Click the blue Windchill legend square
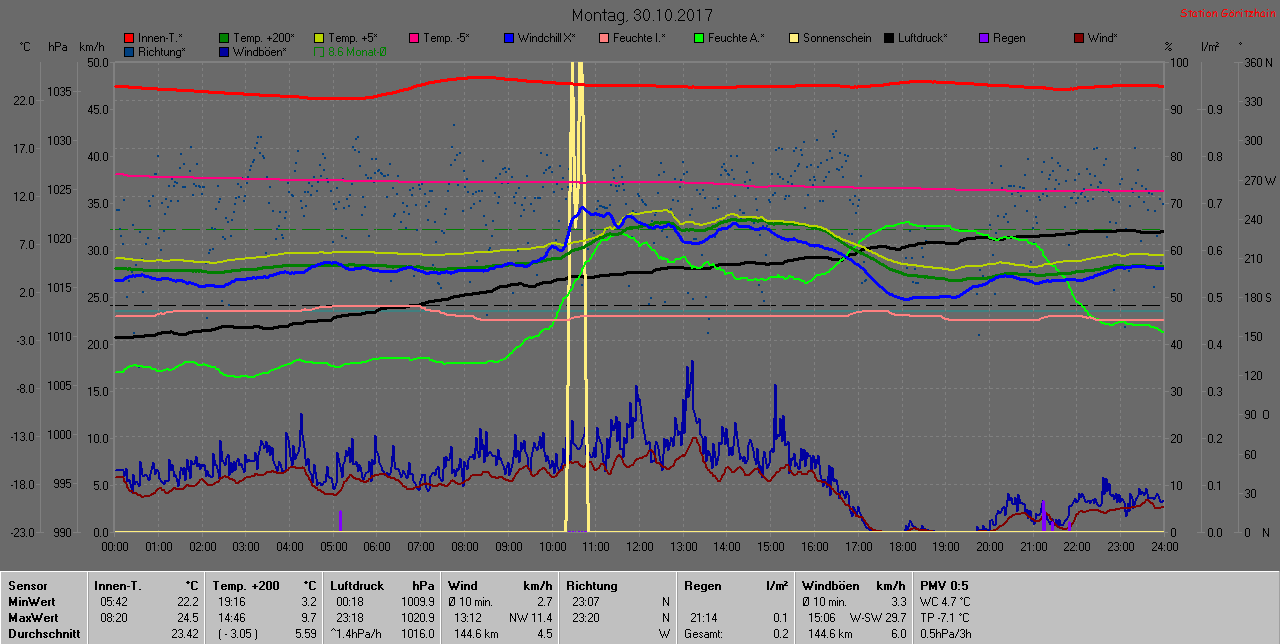This screenshot has height=644, width=1280. 509,38
